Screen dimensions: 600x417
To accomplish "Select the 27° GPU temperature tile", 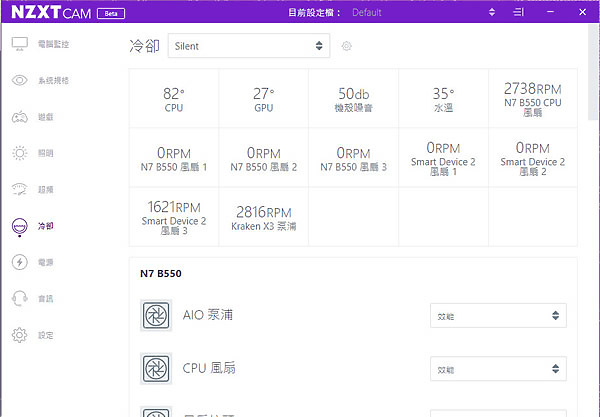I will point(264,98).
